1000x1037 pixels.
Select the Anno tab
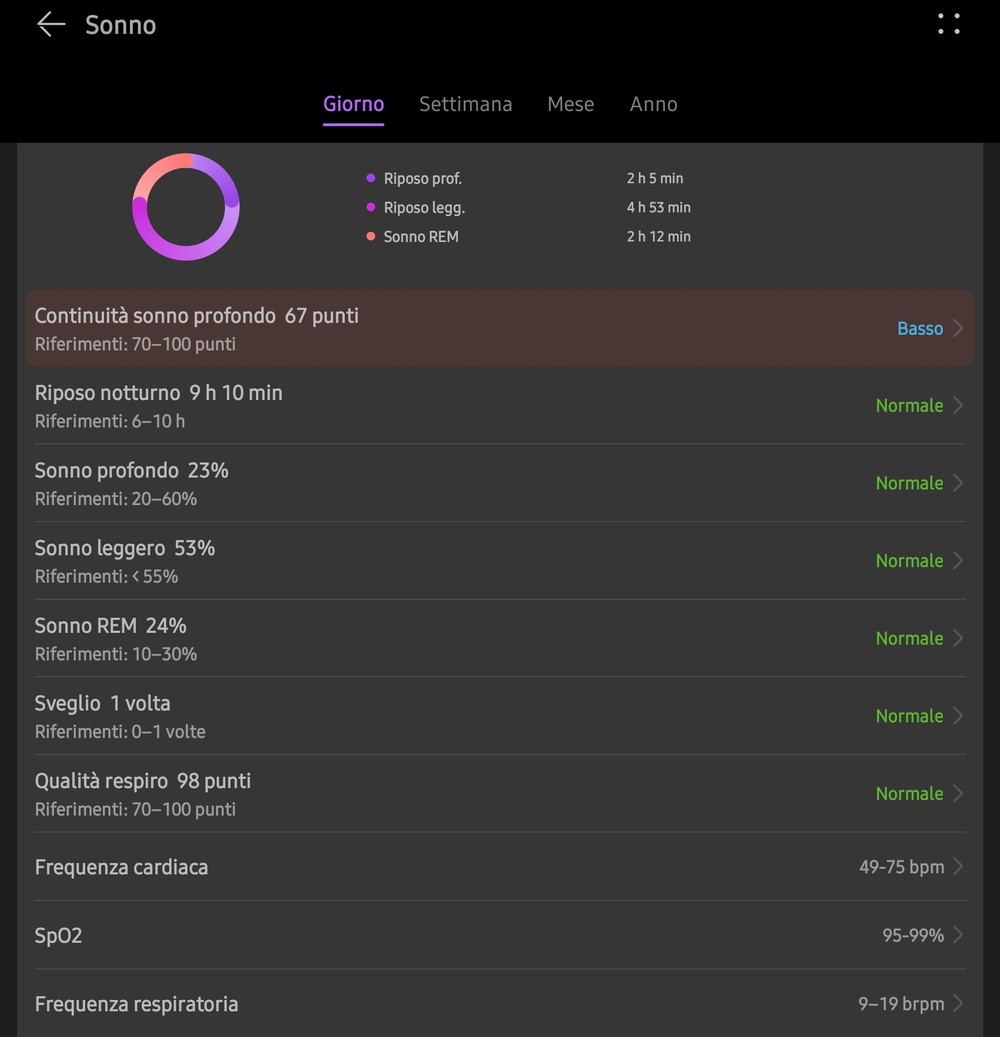click(x=653, y=104)
